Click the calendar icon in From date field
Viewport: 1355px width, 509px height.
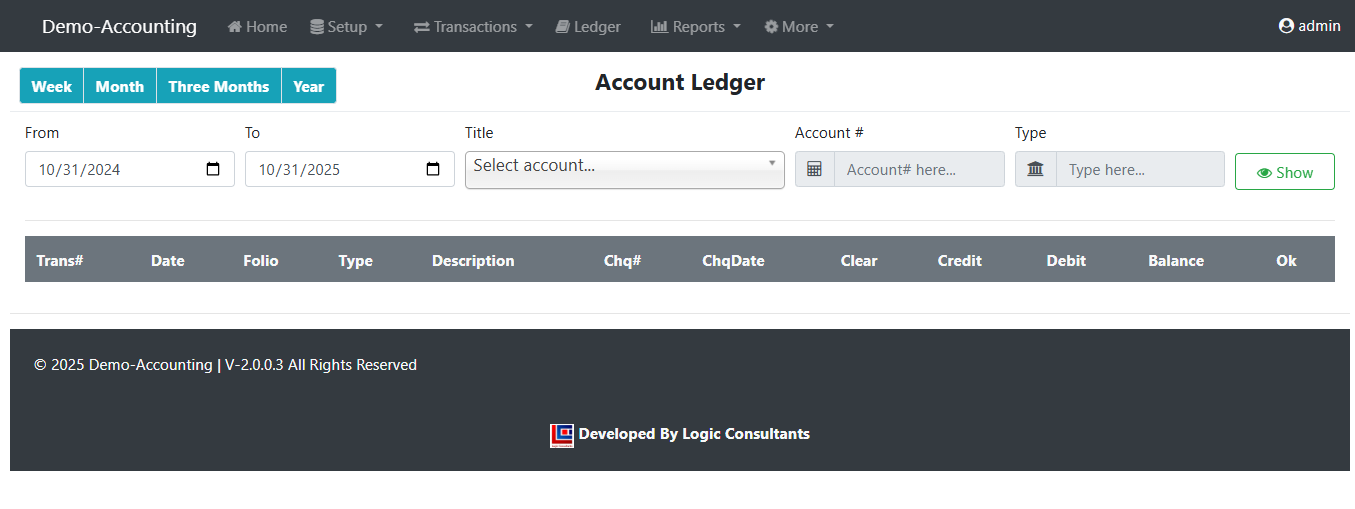click(x=213, y=170)
